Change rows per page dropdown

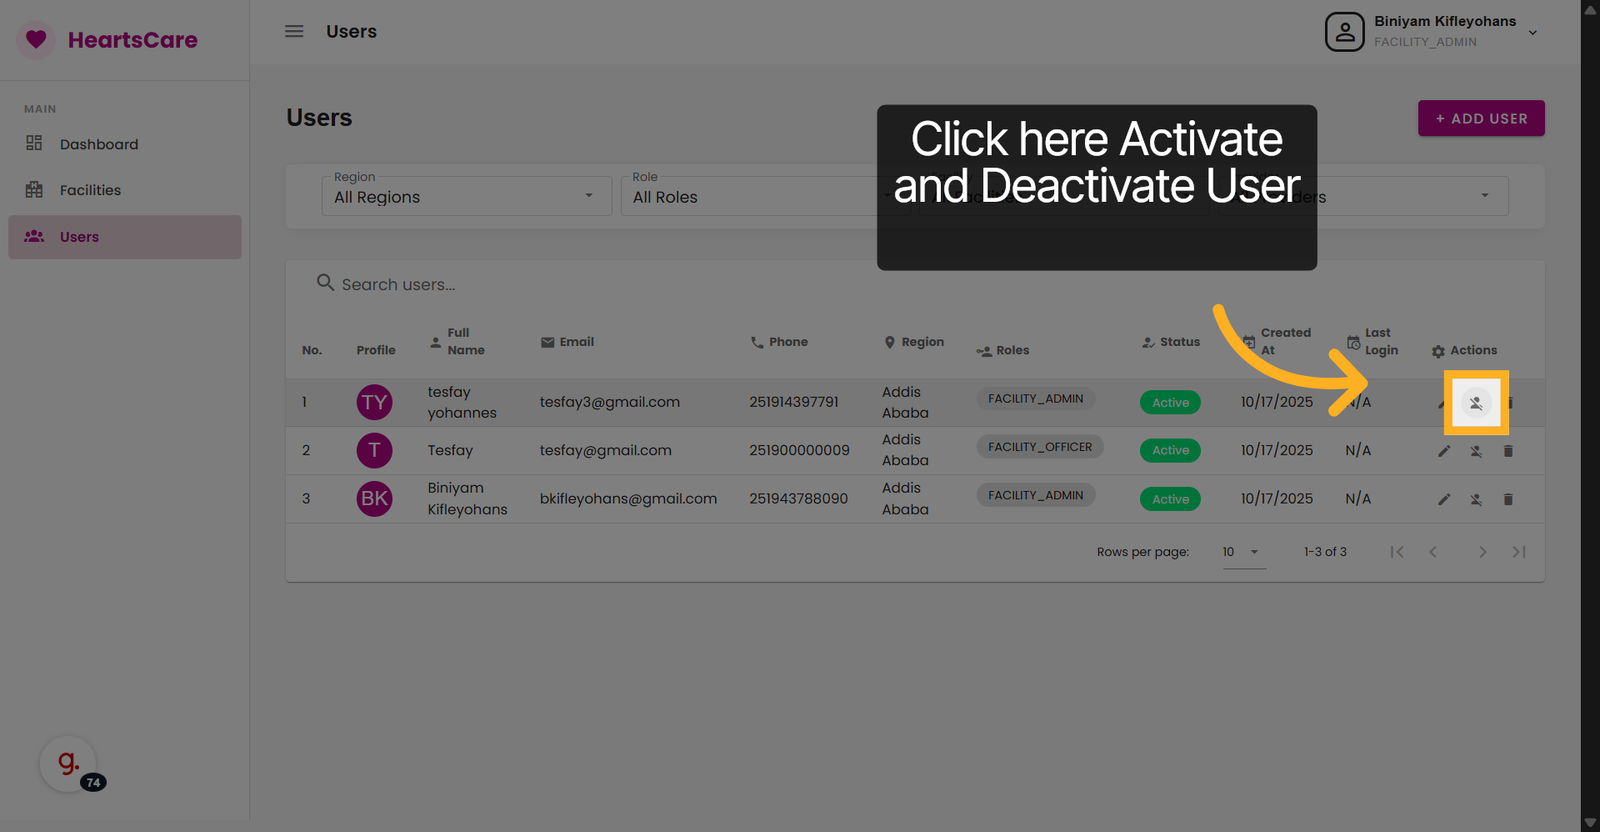pyautogui.click(x=1242, y=552)
